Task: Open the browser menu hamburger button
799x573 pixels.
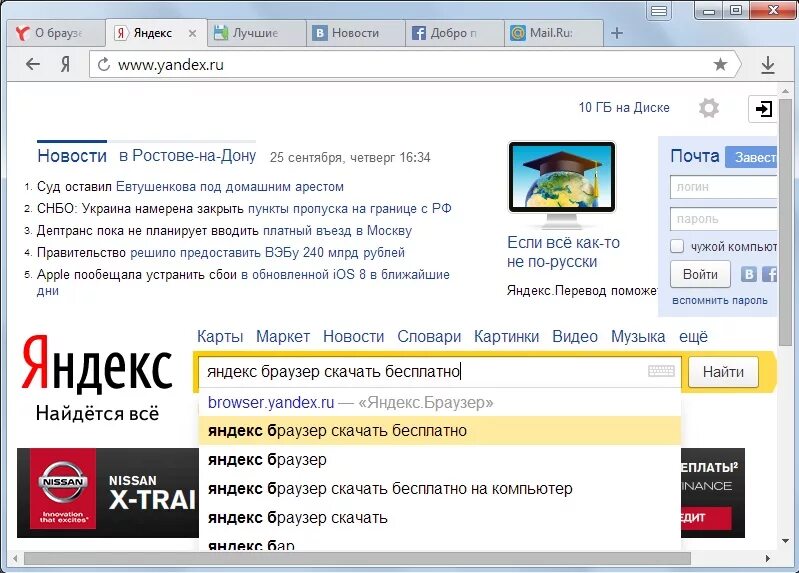Action: 659,11
